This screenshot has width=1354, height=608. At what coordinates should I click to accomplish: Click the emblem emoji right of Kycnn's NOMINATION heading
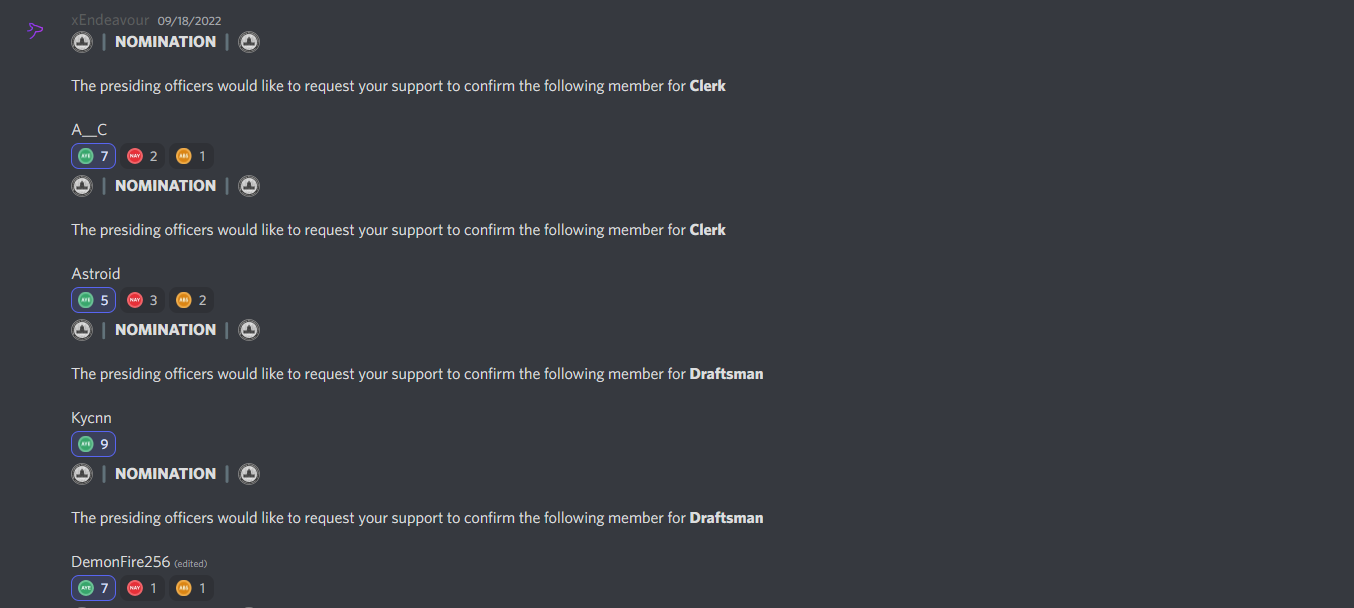249,330
